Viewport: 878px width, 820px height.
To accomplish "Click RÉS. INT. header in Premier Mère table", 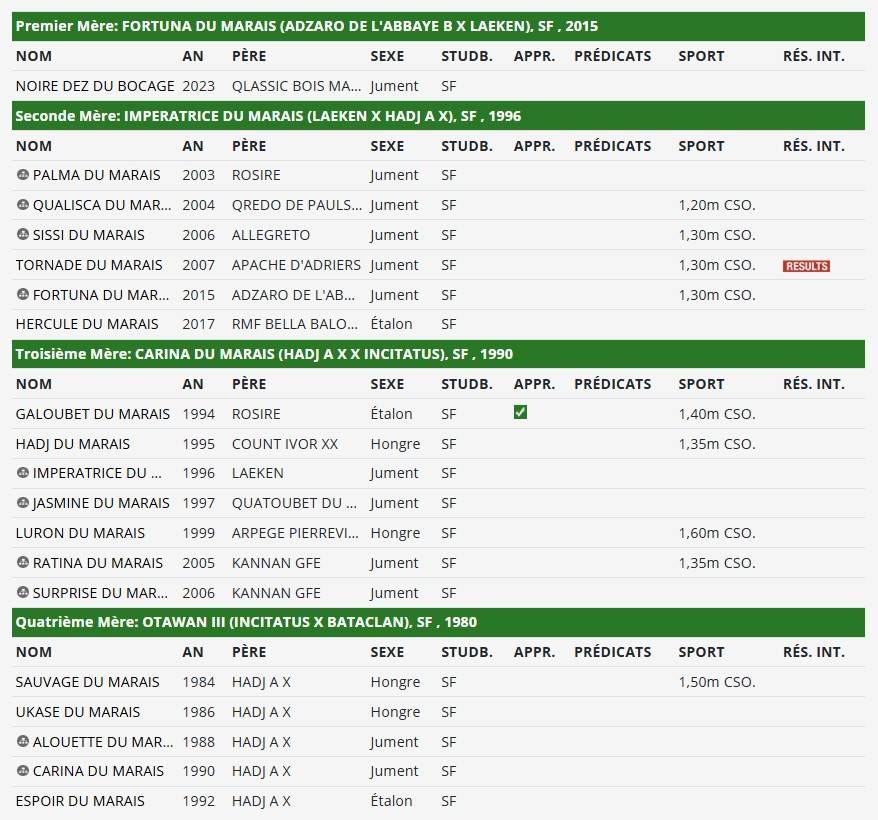I will pyautogui.click(x=814, y=56).
